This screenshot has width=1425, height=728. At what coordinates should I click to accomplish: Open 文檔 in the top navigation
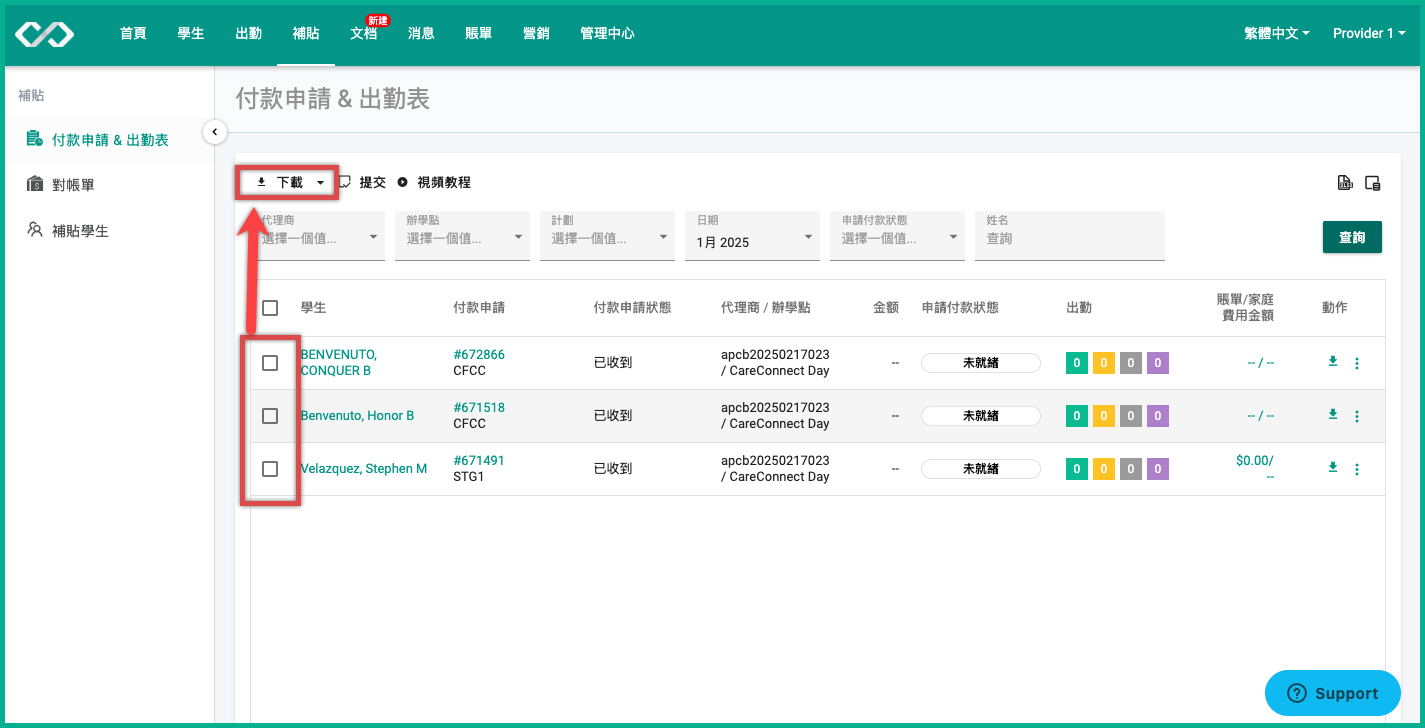coord(364,33)
